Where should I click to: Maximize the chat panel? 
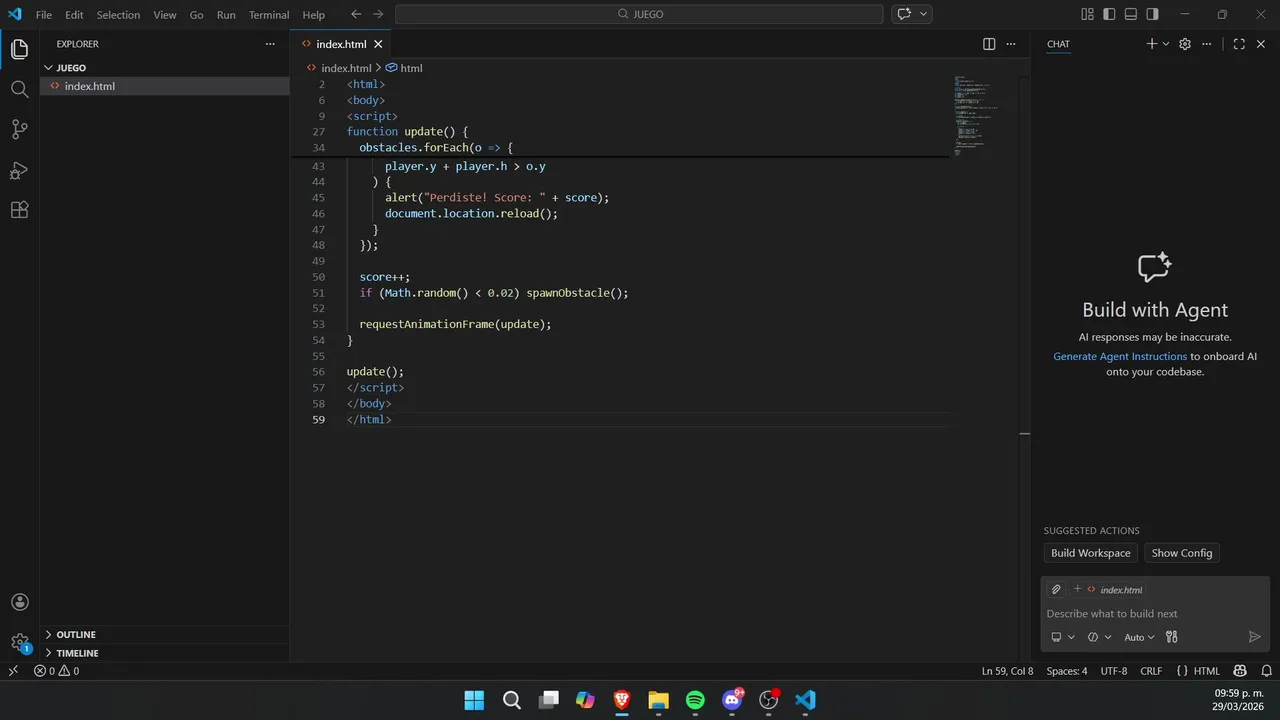point(1239,44)
